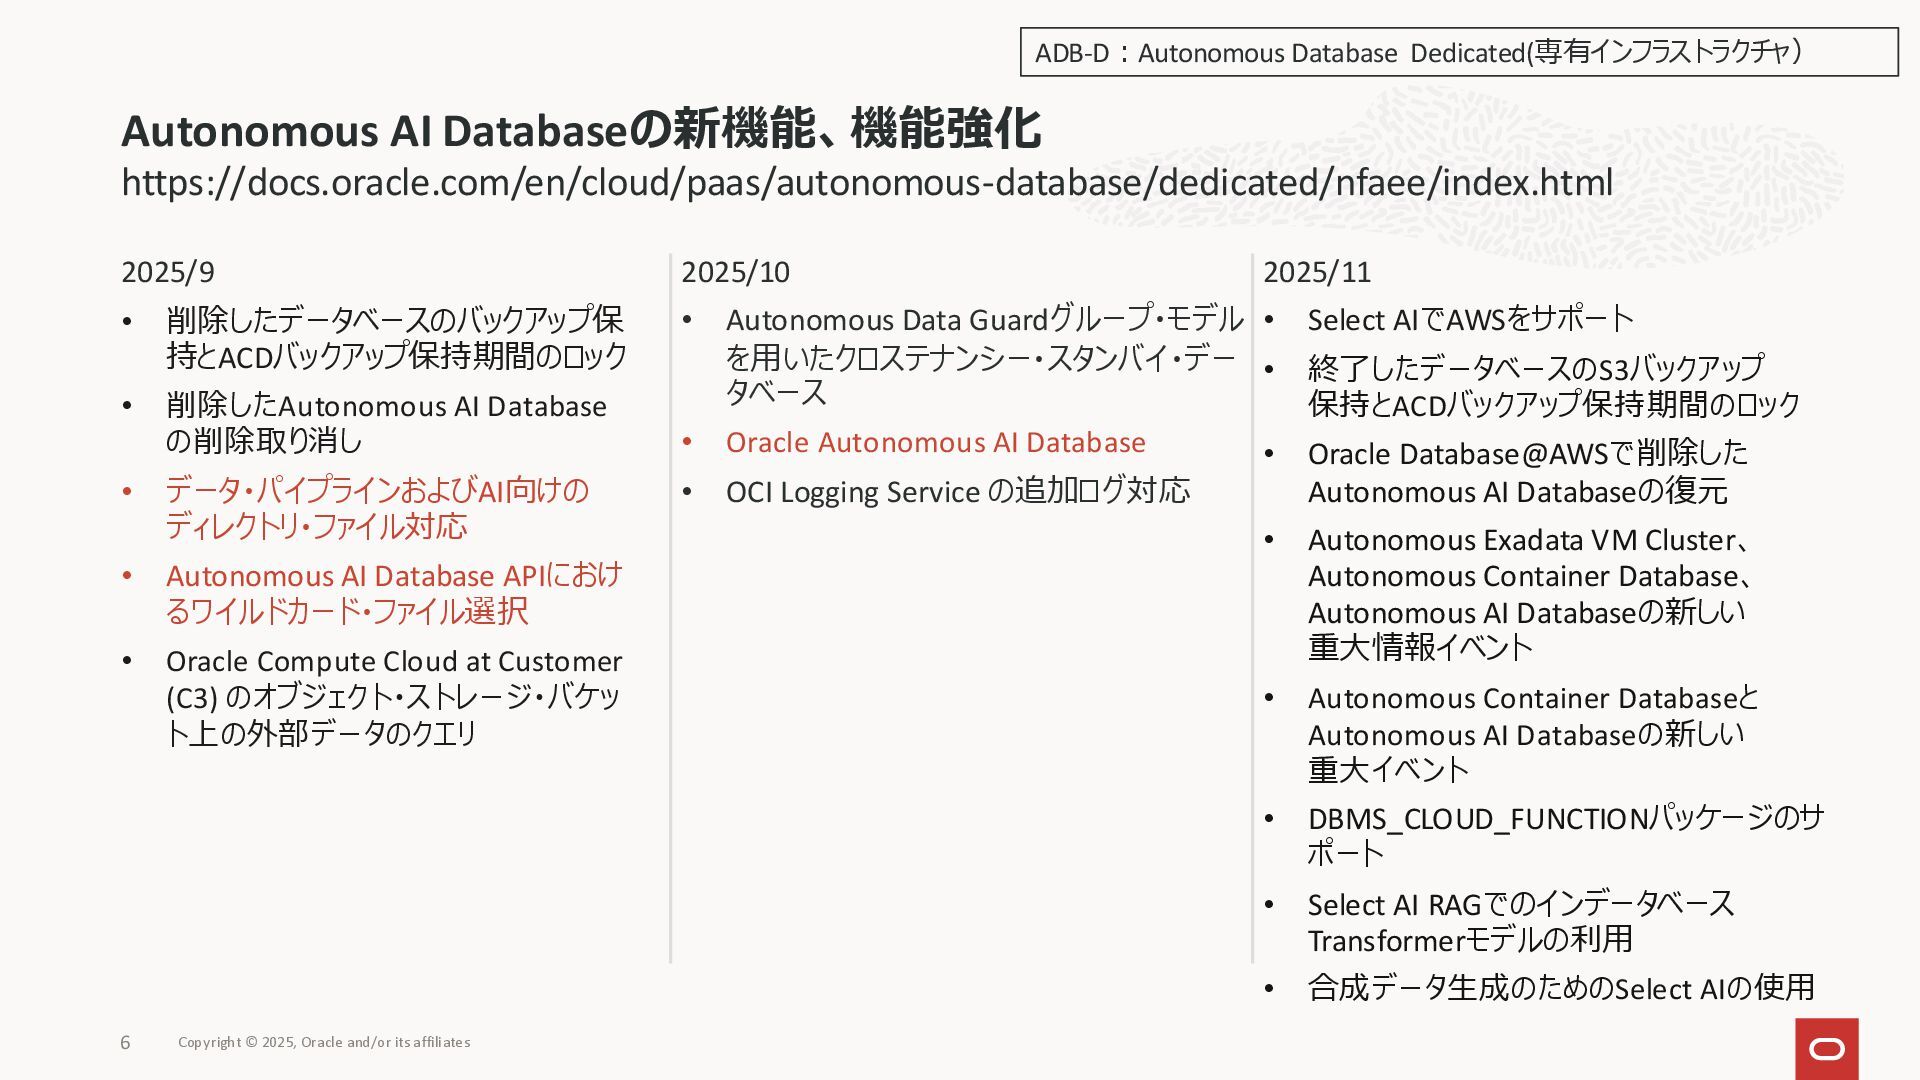Select the 2025/10 column heading
The width and height of the screenshot is (1920, 1080).
735,272
